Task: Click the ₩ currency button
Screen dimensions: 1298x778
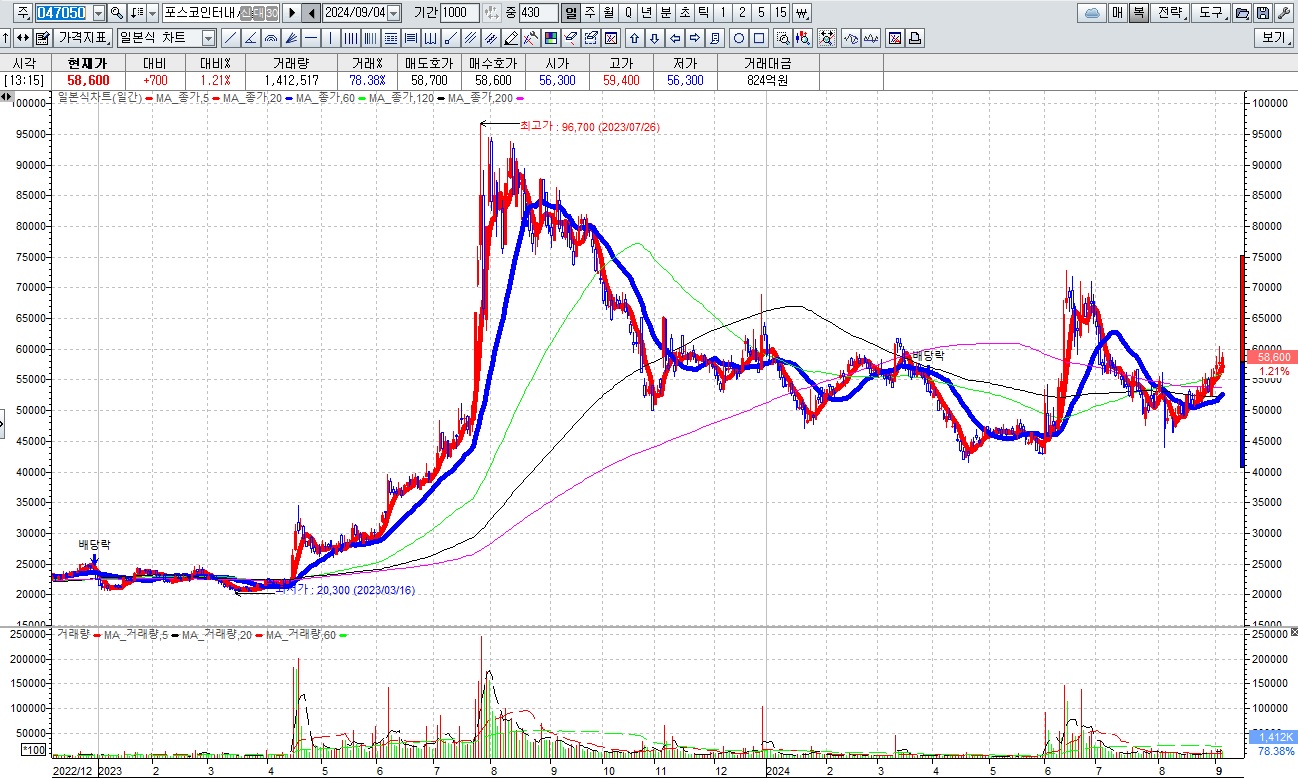Action: pos(802,13)
